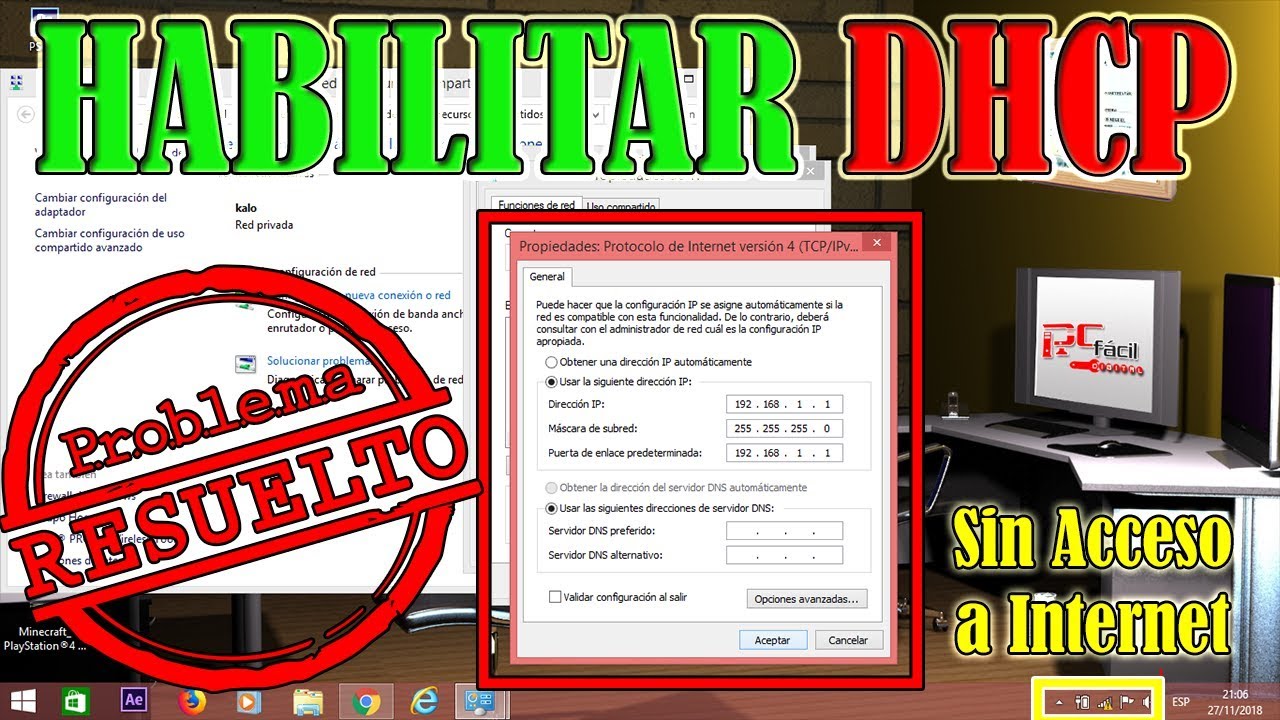Open Firefox from the taskbar
This screenshot has height=720, width=1280.
click(x=192, y=702)
